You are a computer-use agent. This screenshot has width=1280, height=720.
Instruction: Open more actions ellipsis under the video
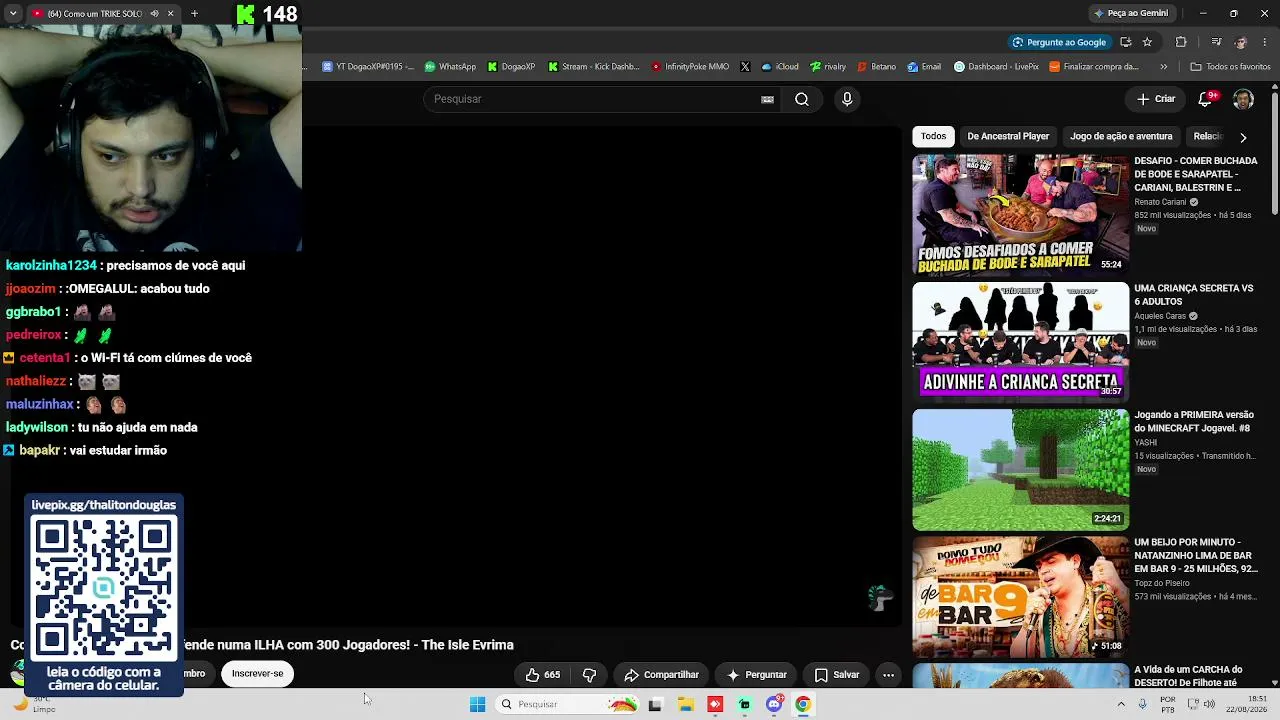(x=888, y=675)
